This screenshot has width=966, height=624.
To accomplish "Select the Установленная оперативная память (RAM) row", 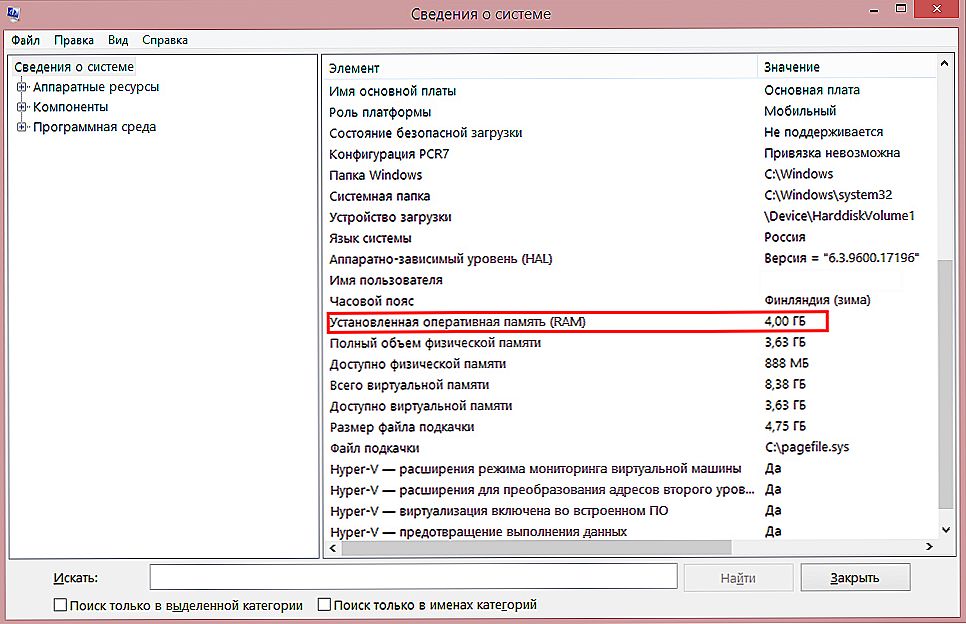I will coord(630,322).
